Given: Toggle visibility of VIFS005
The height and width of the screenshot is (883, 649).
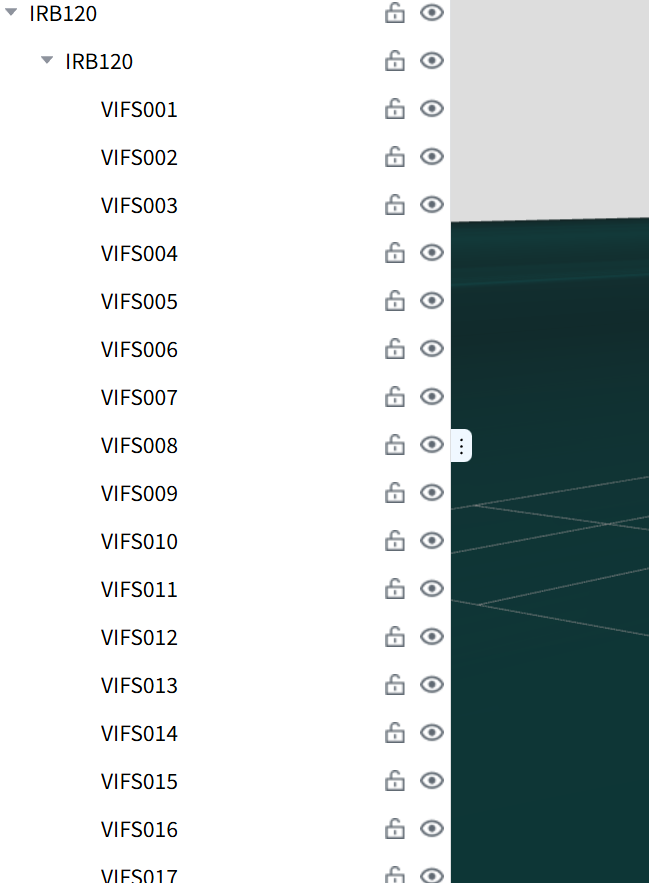Looking at the screenshot, I should pos(432,300).
